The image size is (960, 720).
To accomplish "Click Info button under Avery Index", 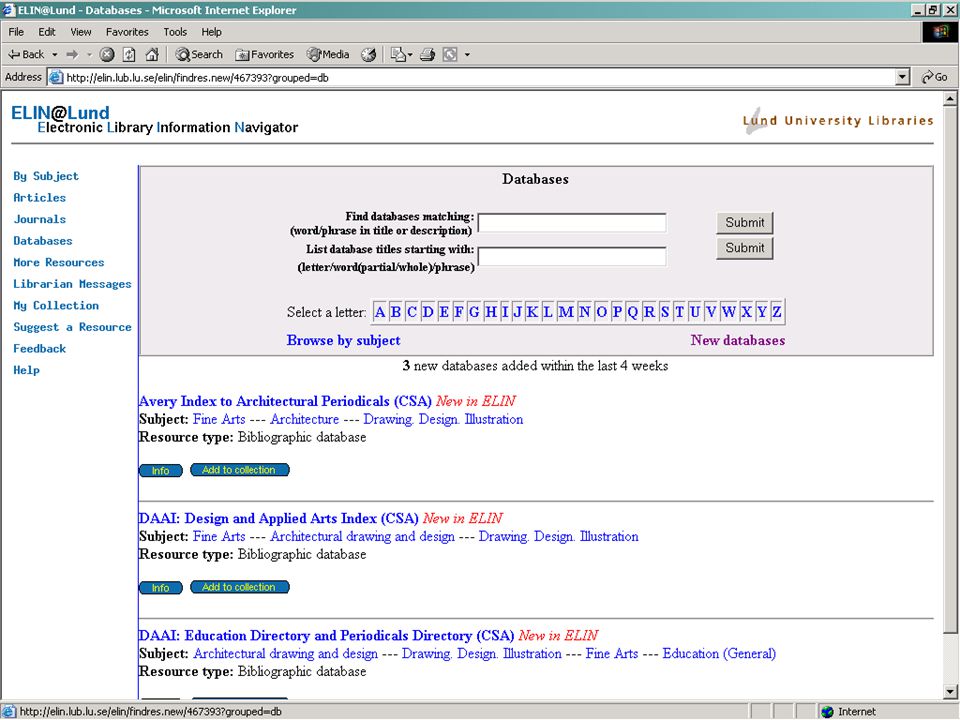I will (x=160, y=470).
